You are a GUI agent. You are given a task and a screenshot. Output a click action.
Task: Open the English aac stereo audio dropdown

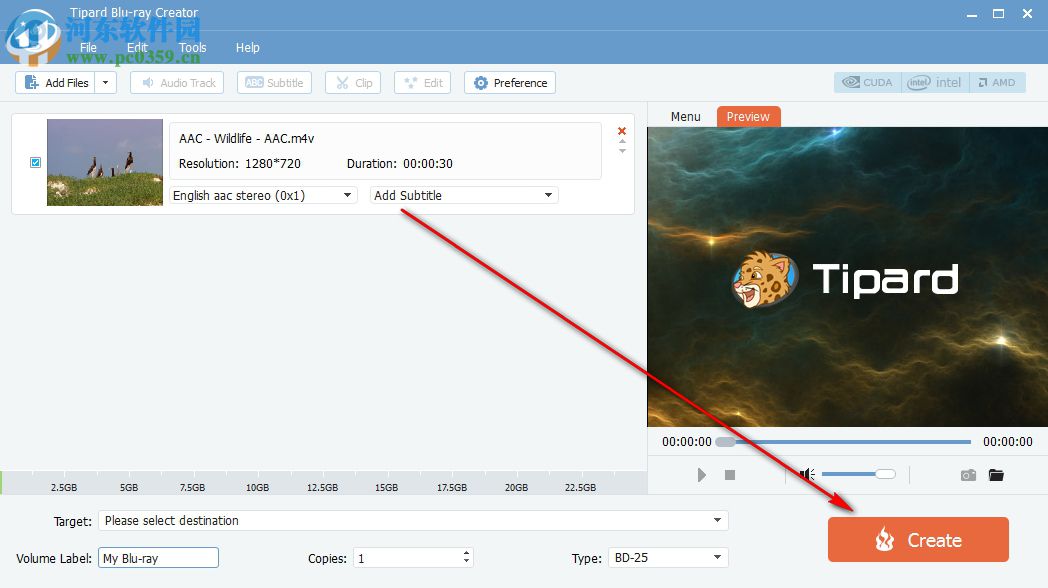(348, 195)
